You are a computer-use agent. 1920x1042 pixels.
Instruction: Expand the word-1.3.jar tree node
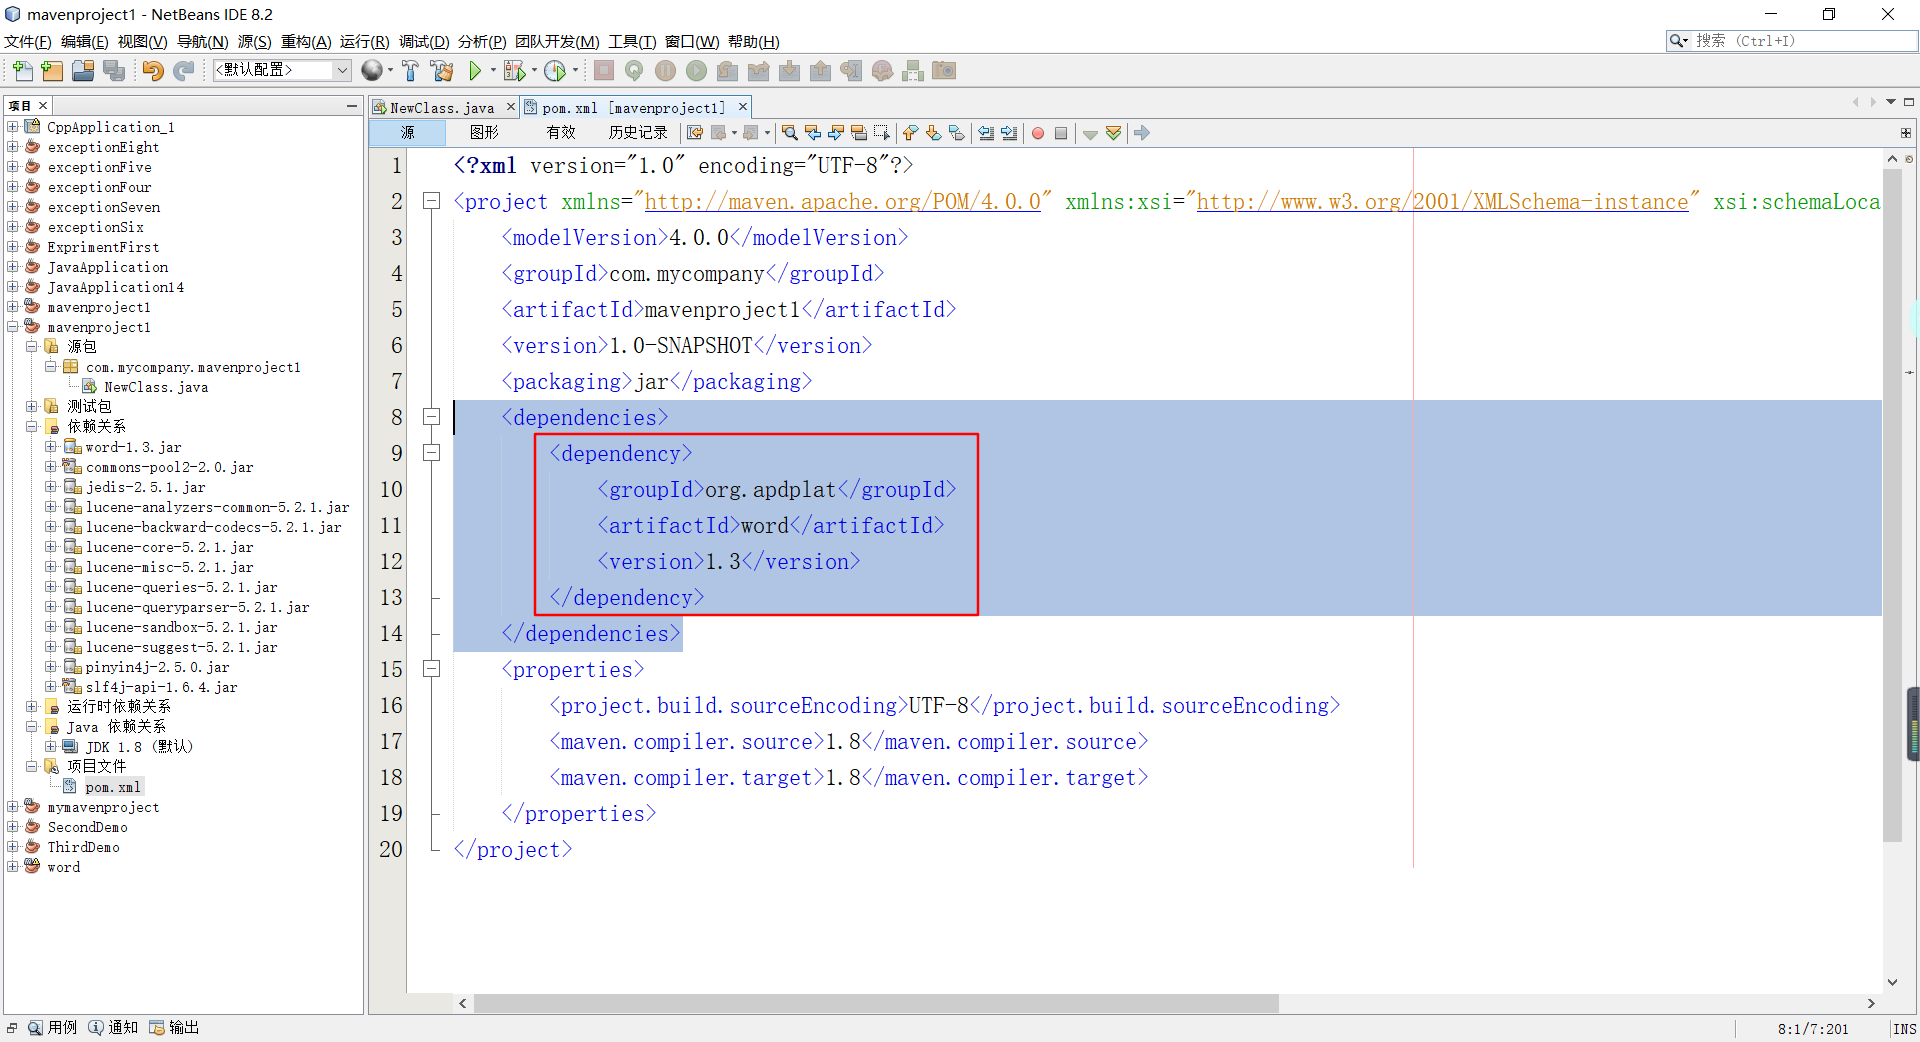click(x=51, y=447)
